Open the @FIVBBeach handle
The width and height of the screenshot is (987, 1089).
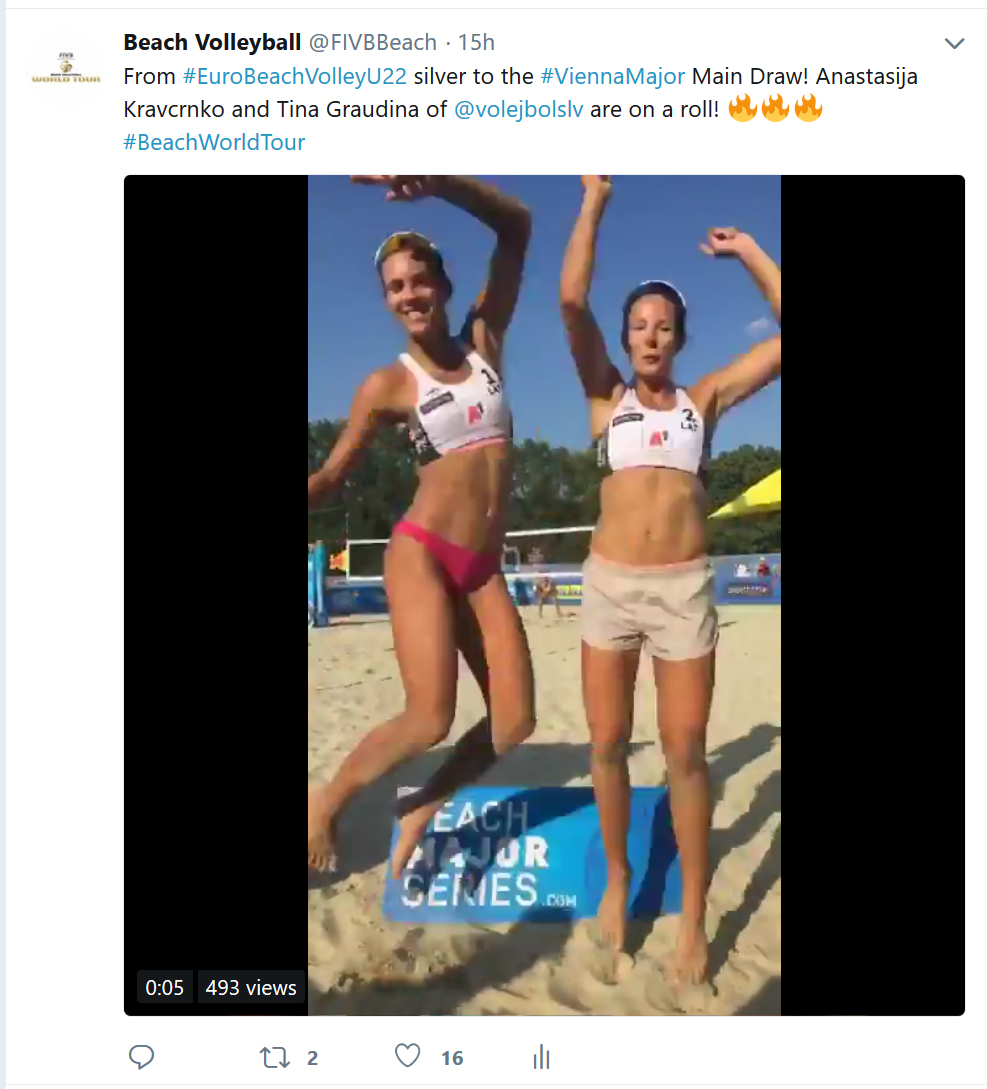[x=373, y=42]
